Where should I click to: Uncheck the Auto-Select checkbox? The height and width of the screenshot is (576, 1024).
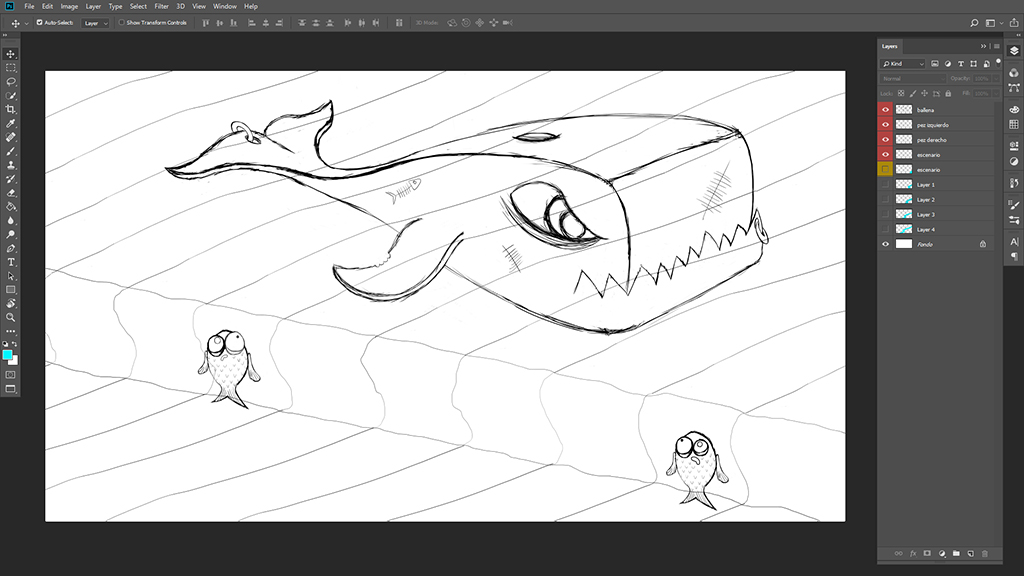point(40,22)
